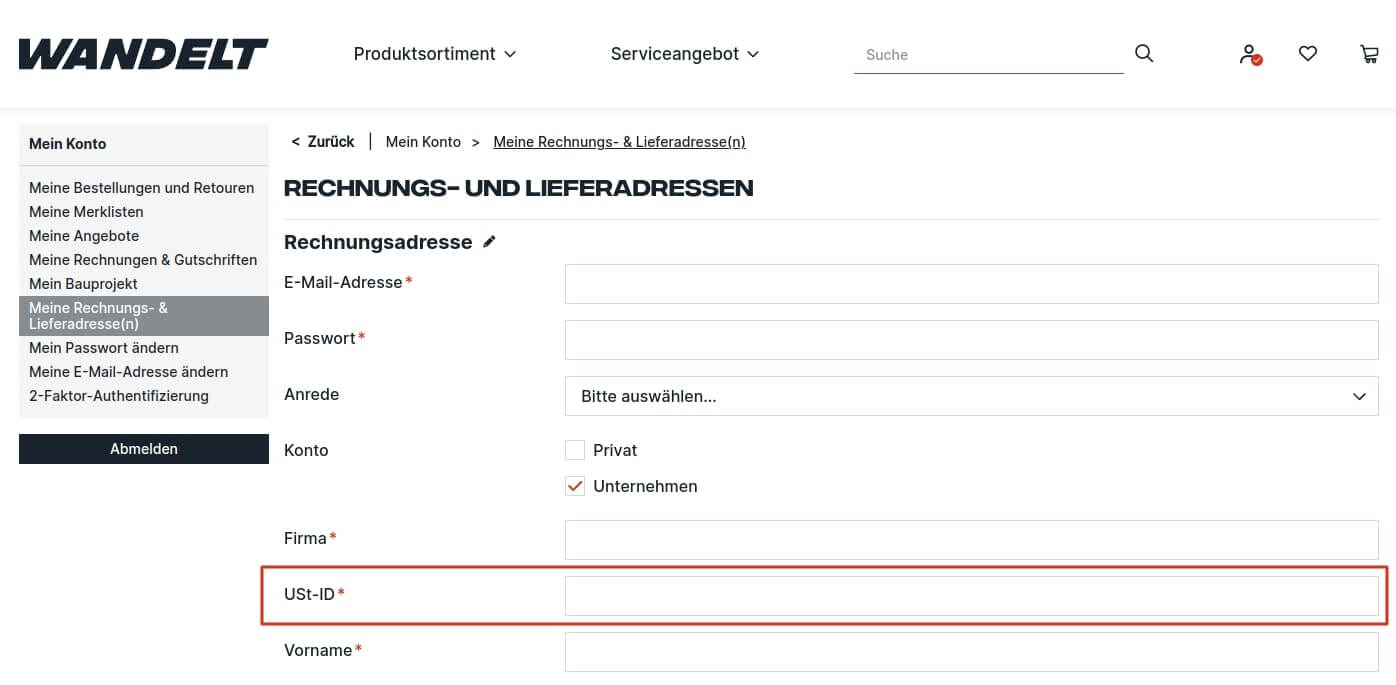Viewport: 1396px width, 685px height.
Task: Open the wishlist heart icon
Action: pyautogui.click(x=1308, y=53)
